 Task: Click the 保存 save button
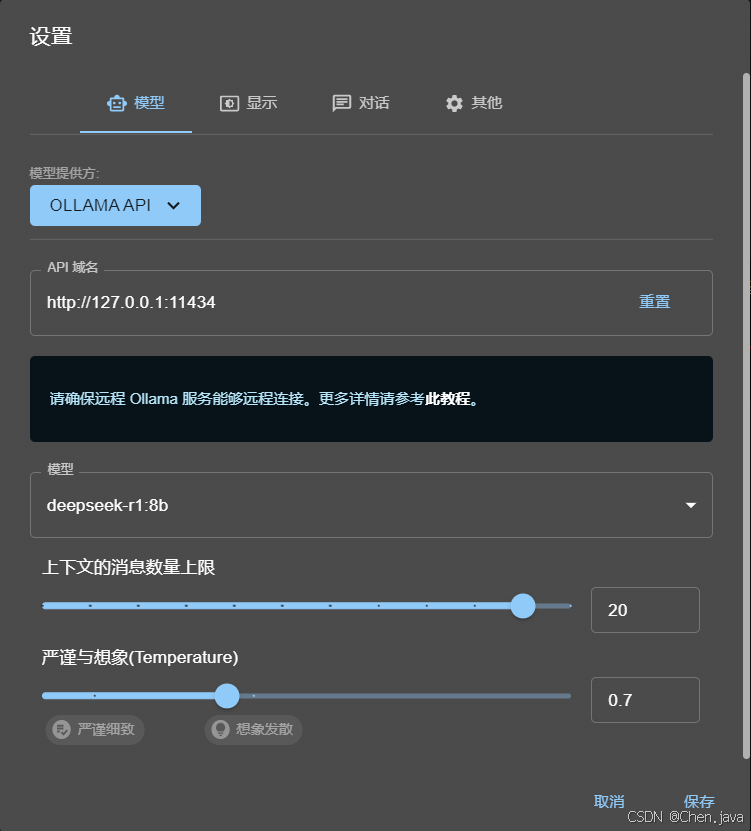pos(699,801)
